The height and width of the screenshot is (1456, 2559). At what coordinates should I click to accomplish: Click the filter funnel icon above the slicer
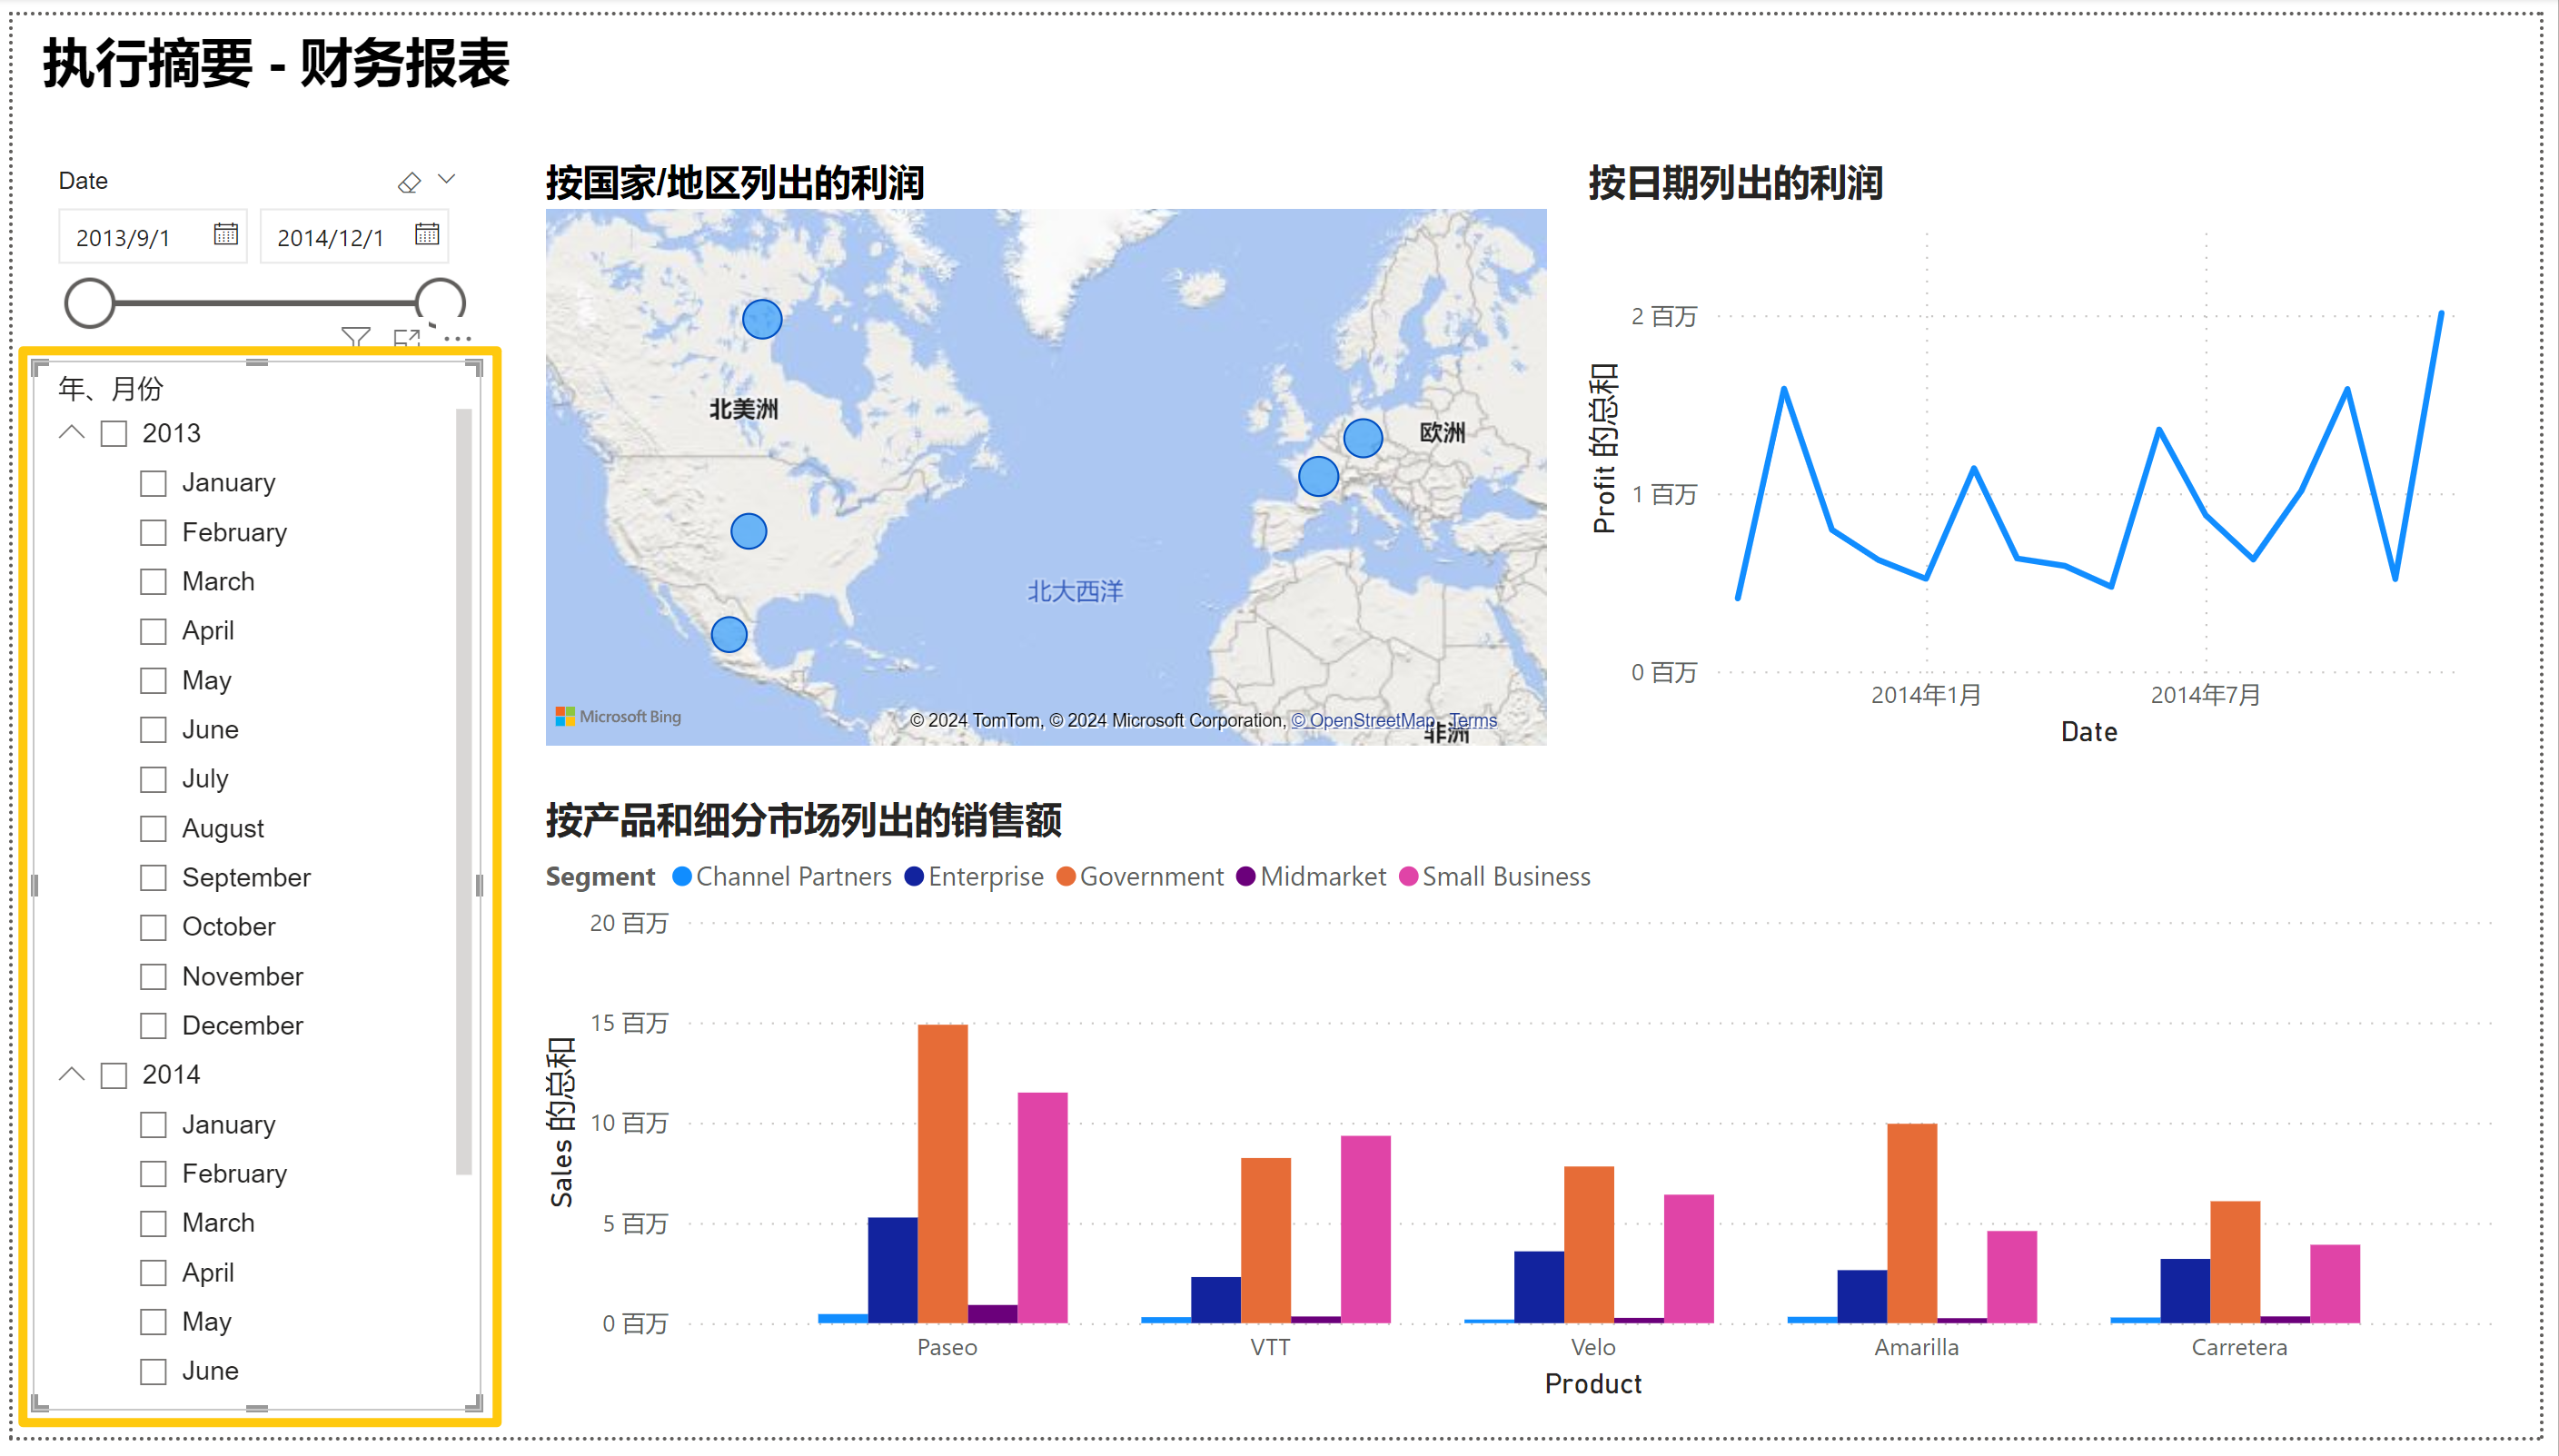355,338
